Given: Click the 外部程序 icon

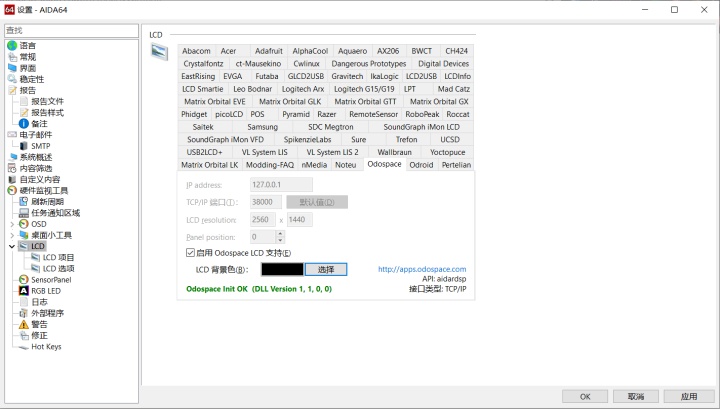Looking at the screenshot, I should [x=24, y=313].
